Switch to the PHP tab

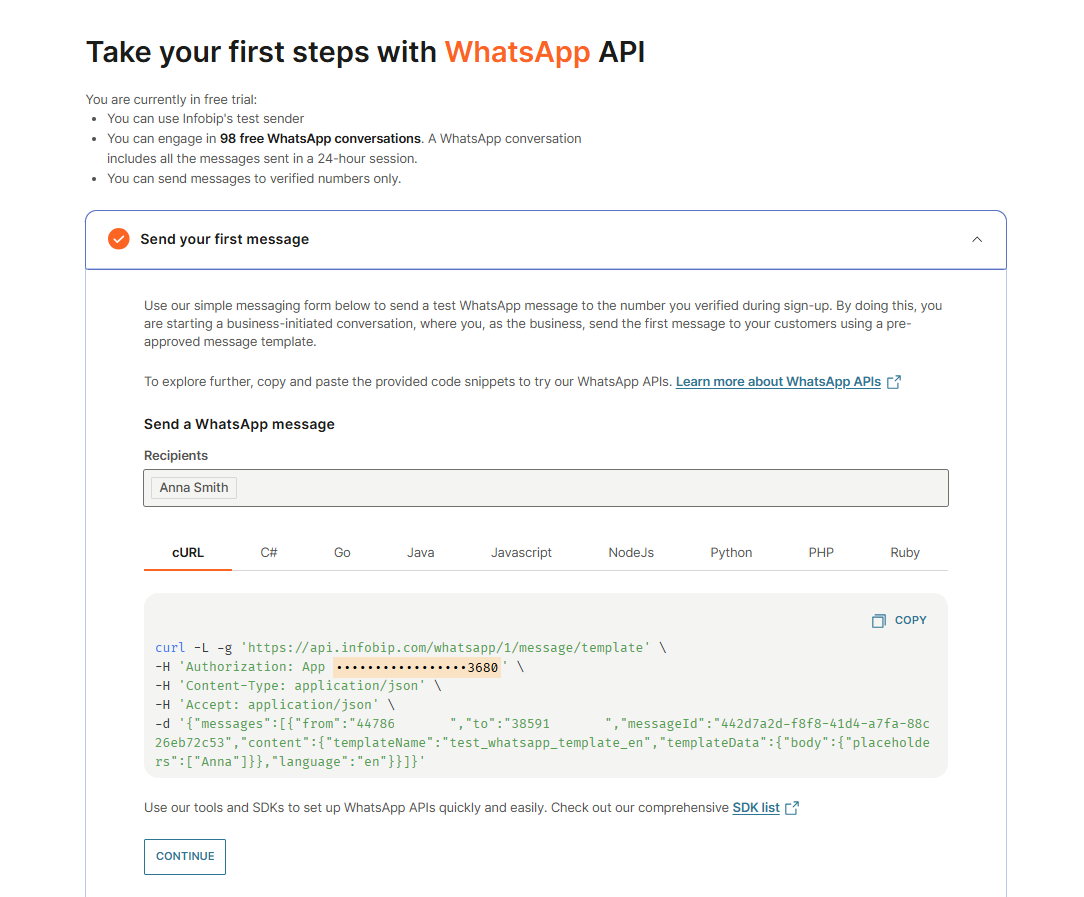[821, 553]
